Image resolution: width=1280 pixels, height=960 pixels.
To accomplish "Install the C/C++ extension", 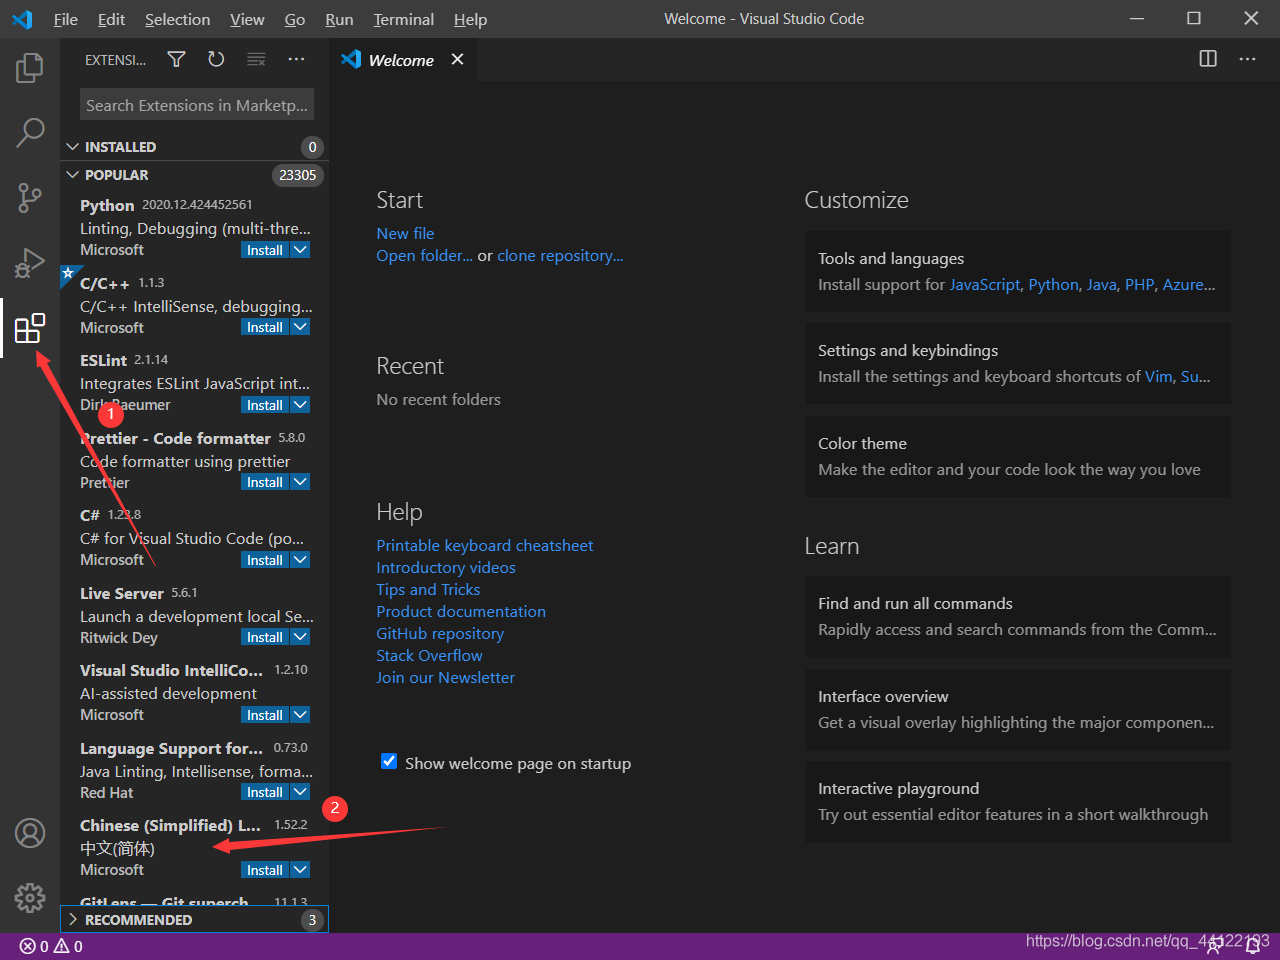I will (265, 327).
